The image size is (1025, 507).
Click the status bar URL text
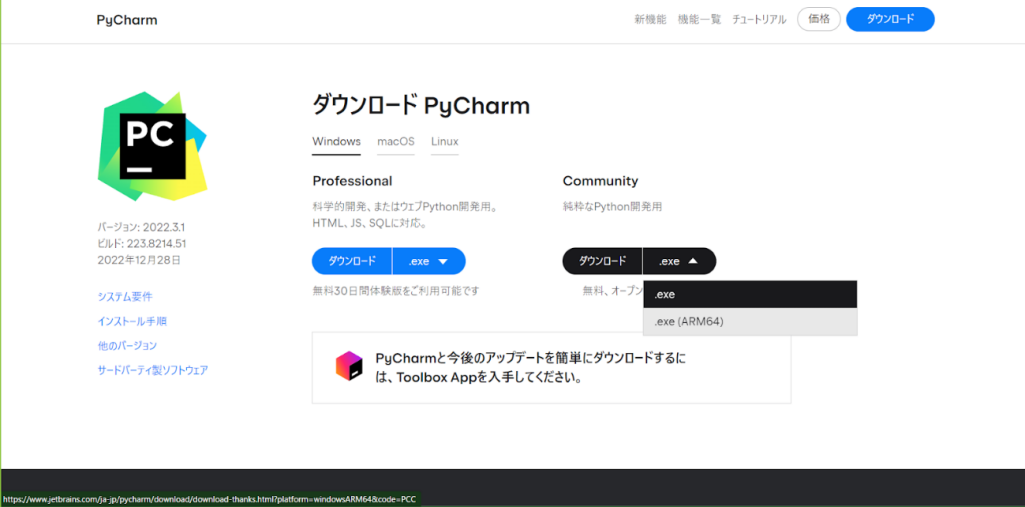click(209, 500)
